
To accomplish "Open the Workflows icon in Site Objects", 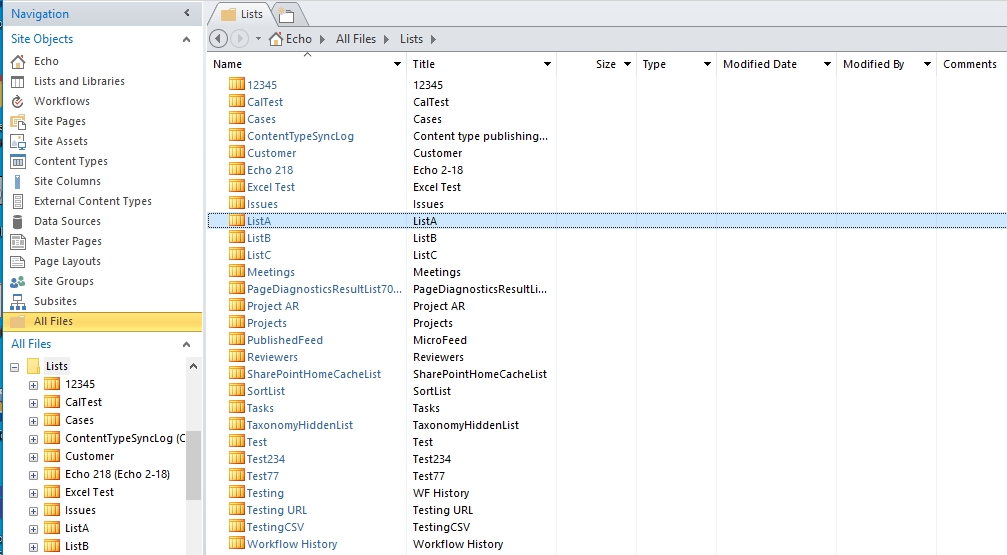I will tap(18, 101).
